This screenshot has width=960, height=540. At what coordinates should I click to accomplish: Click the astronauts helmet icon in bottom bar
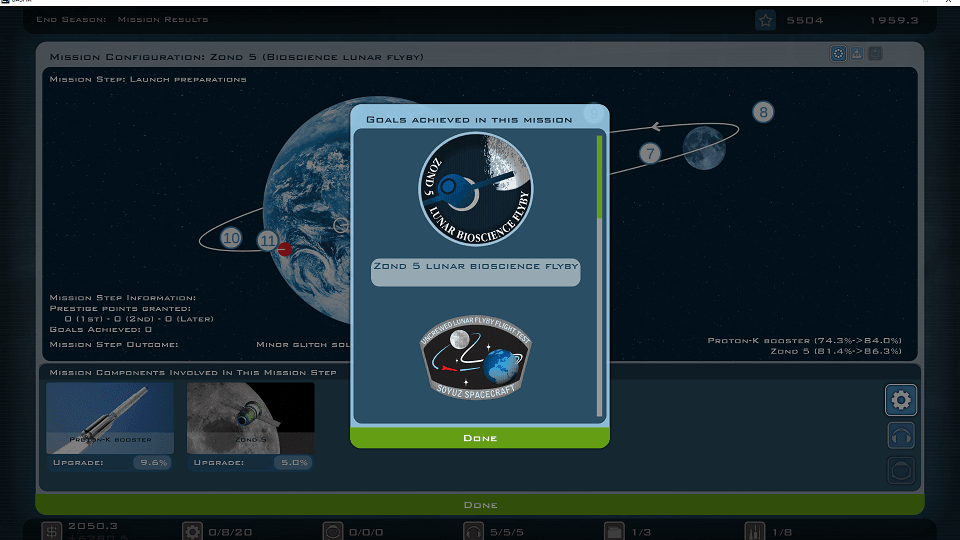333,531
